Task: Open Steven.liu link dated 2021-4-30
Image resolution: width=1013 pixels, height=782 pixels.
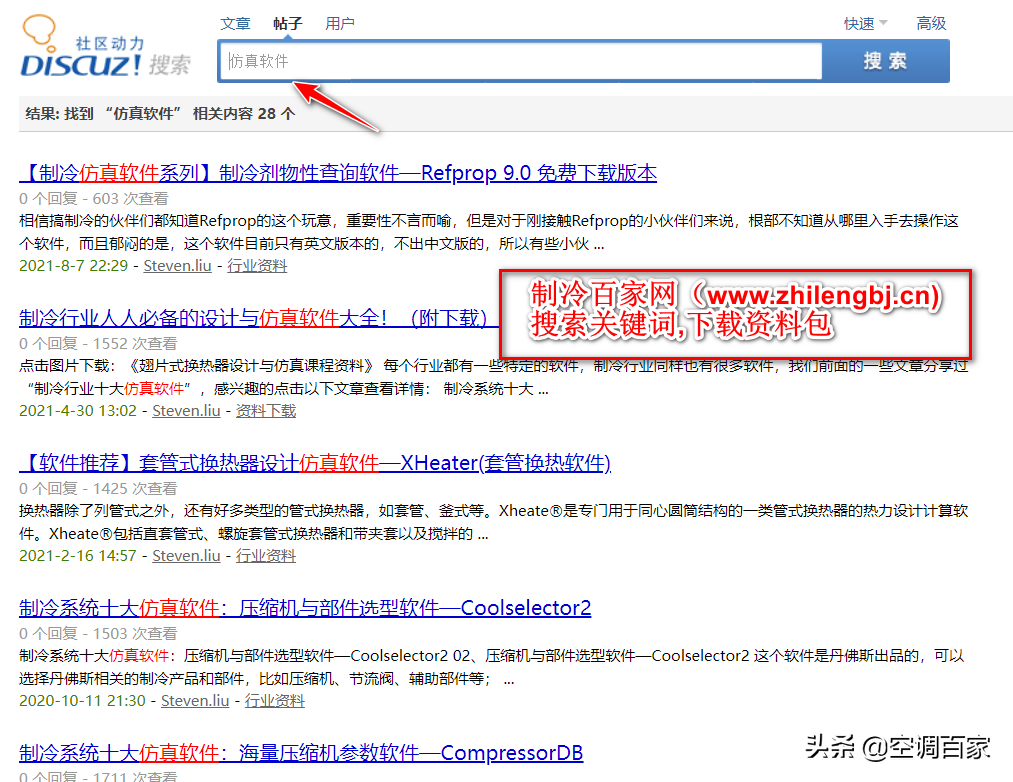Action: click(x=186, y=410)
